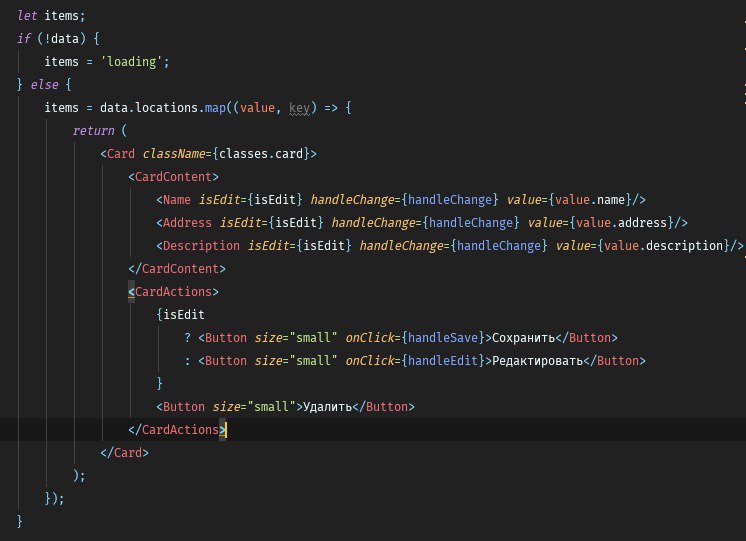Click the 'map' method call
The image size is (746, 541).
click(x=215, y=108)
